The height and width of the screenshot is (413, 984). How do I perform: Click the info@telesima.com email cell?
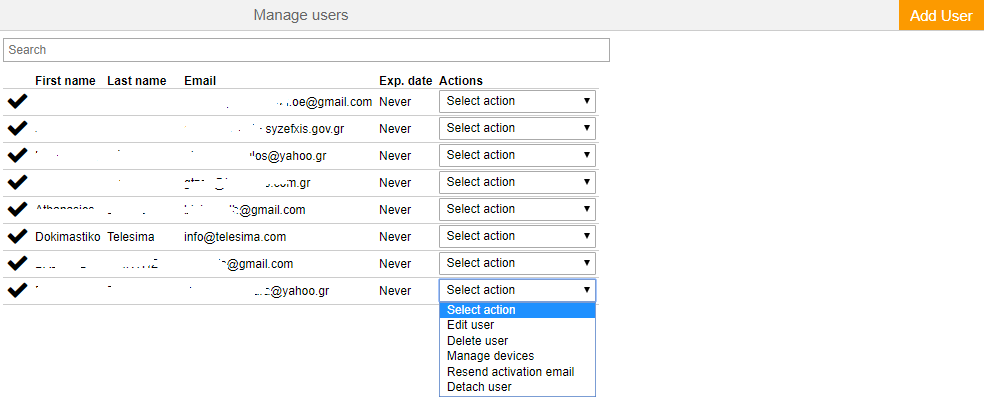[235, 237]
